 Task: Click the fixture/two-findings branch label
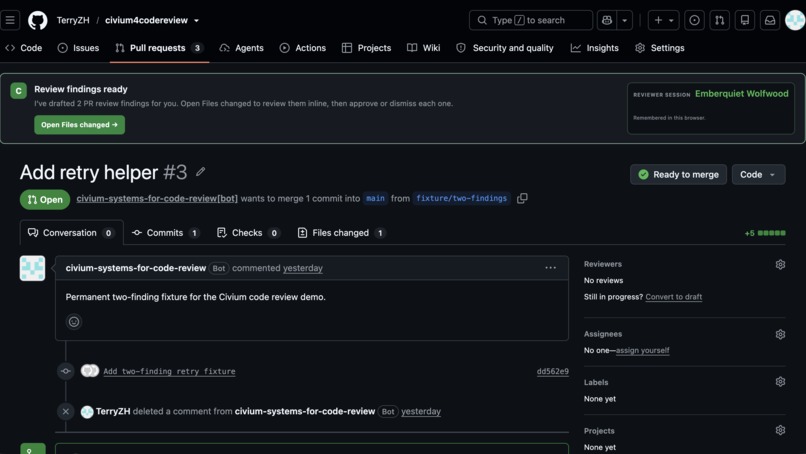(461, 198)
